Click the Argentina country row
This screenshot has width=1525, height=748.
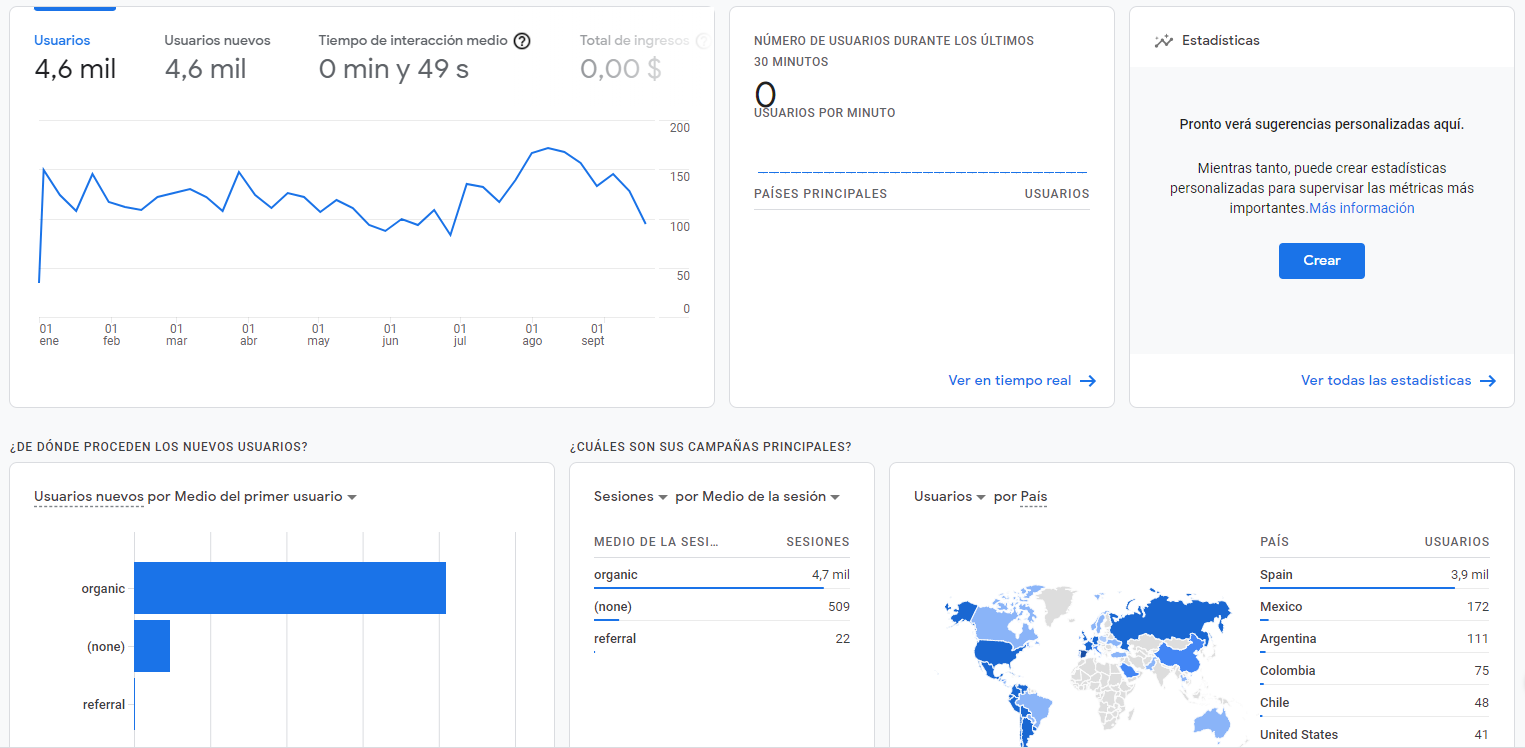pos(1374,639)
